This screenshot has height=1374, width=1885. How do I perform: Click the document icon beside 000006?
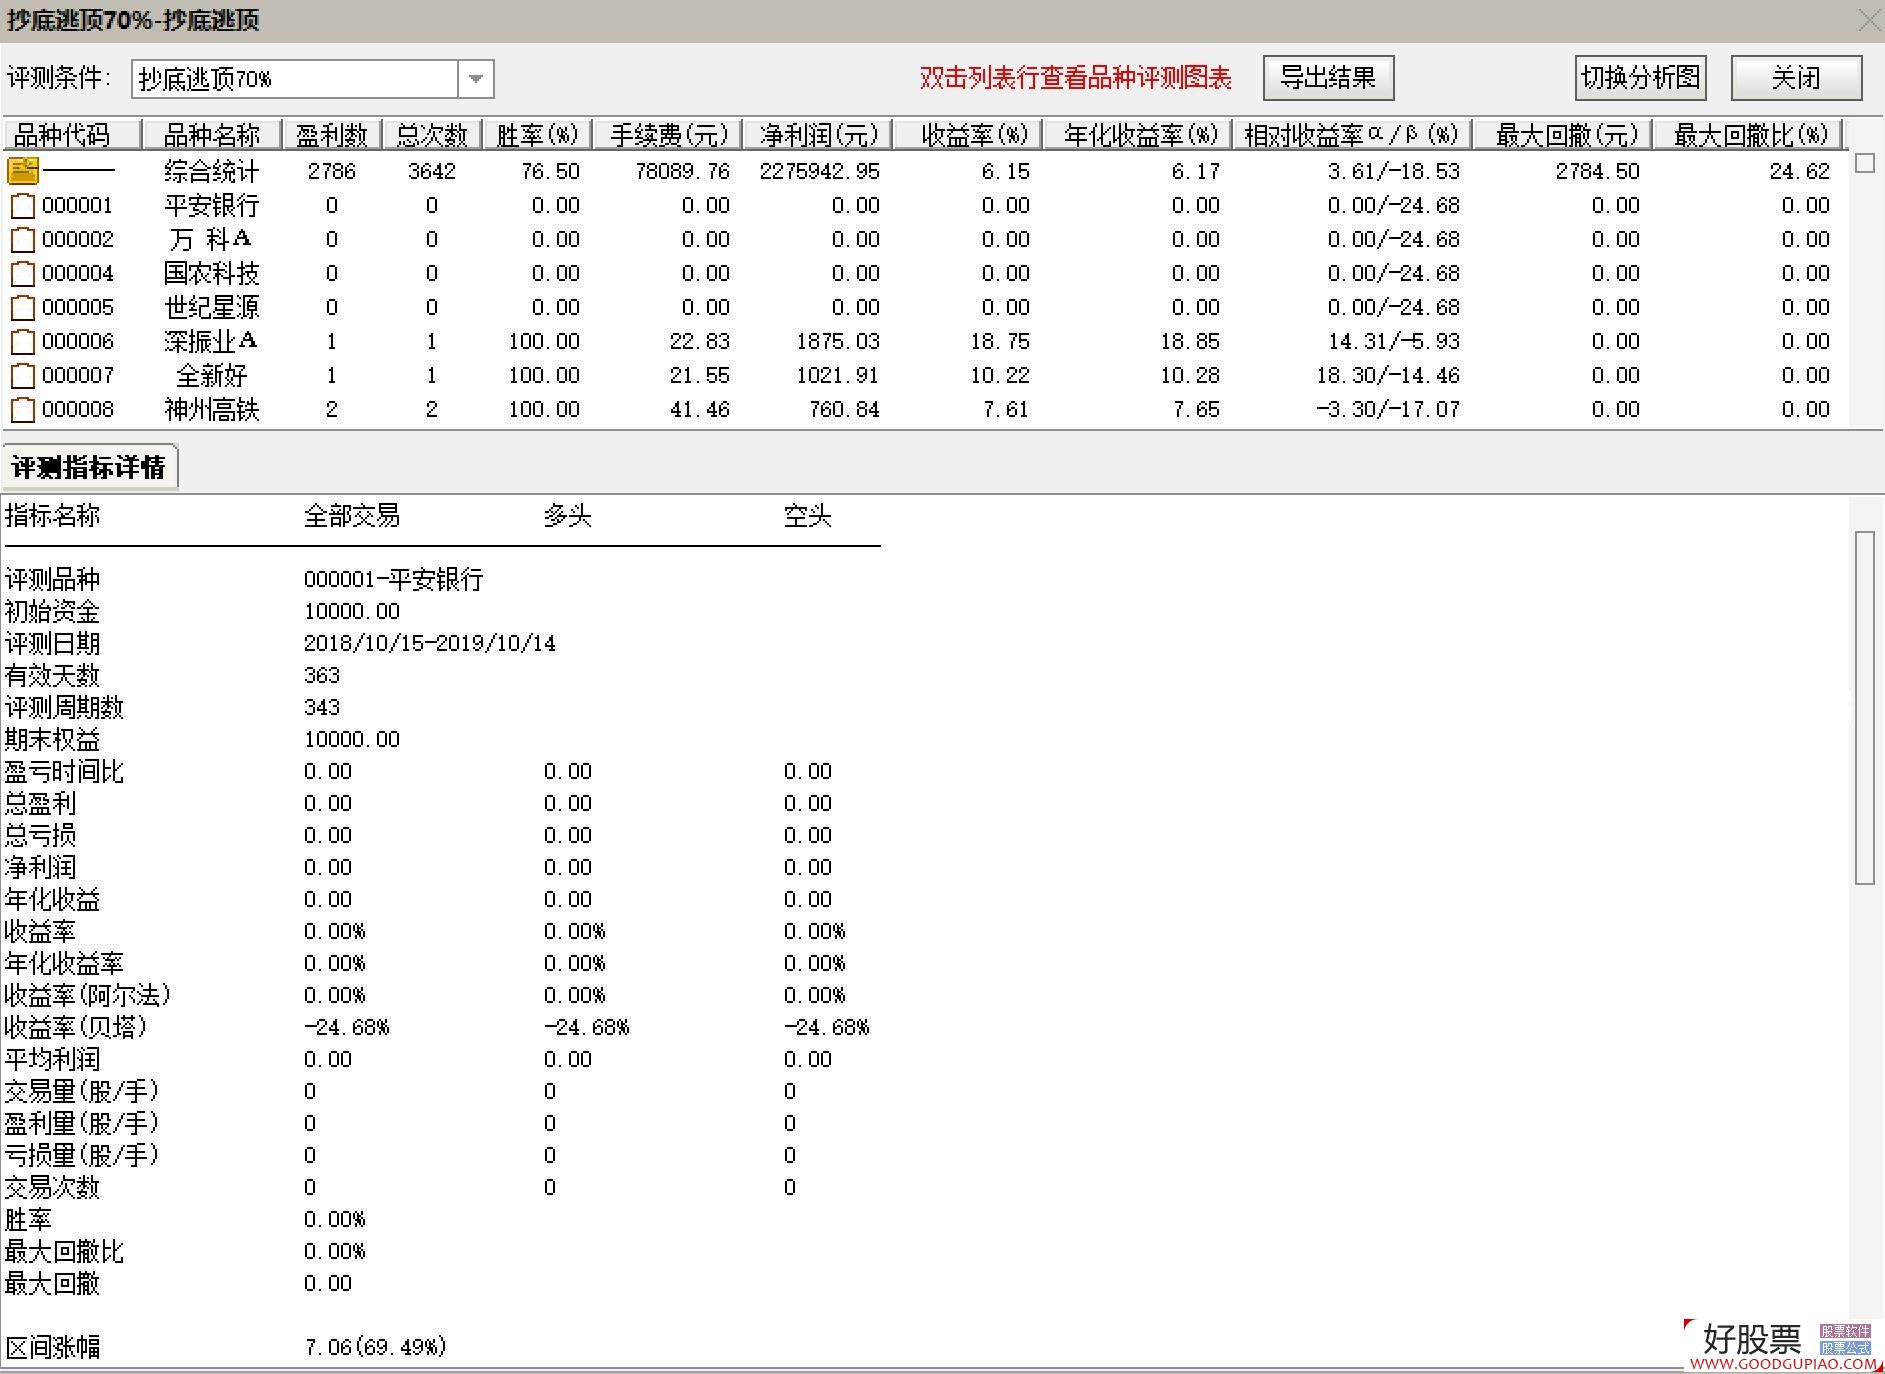(23, 342)
